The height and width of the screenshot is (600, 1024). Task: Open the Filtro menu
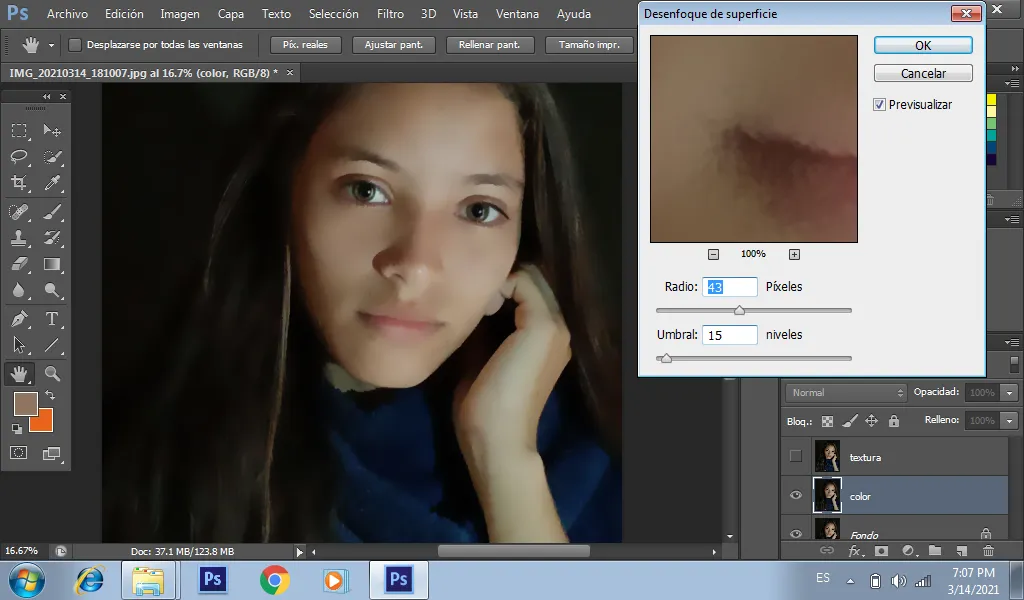click(x=391, y=14)
